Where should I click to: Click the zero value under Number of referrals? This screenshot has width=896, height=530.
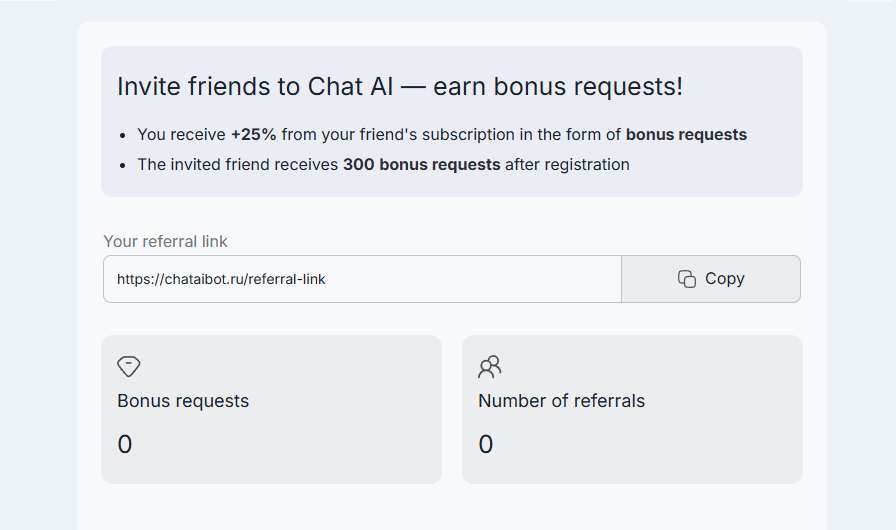tap(486, 444)
